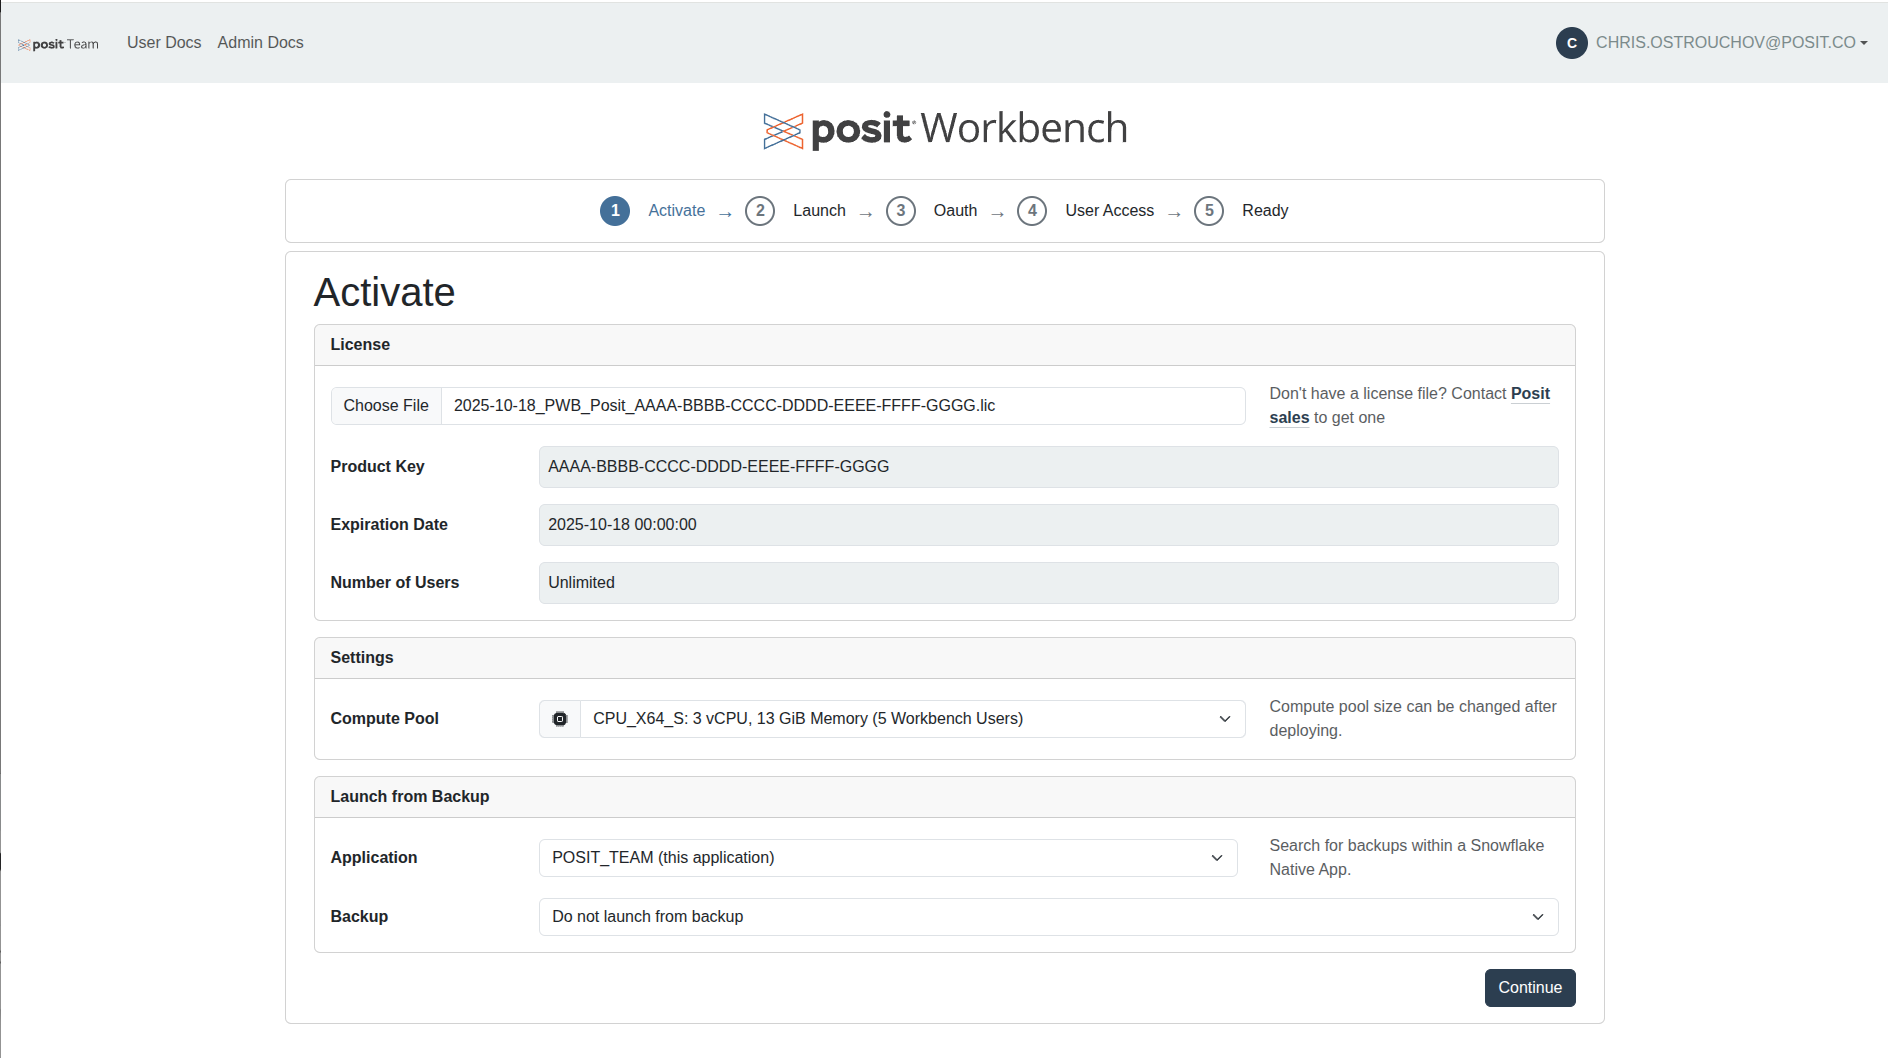1888x1058 pixels.
Task: Click the user avatar circle icon
Action: pos(1571,43)
